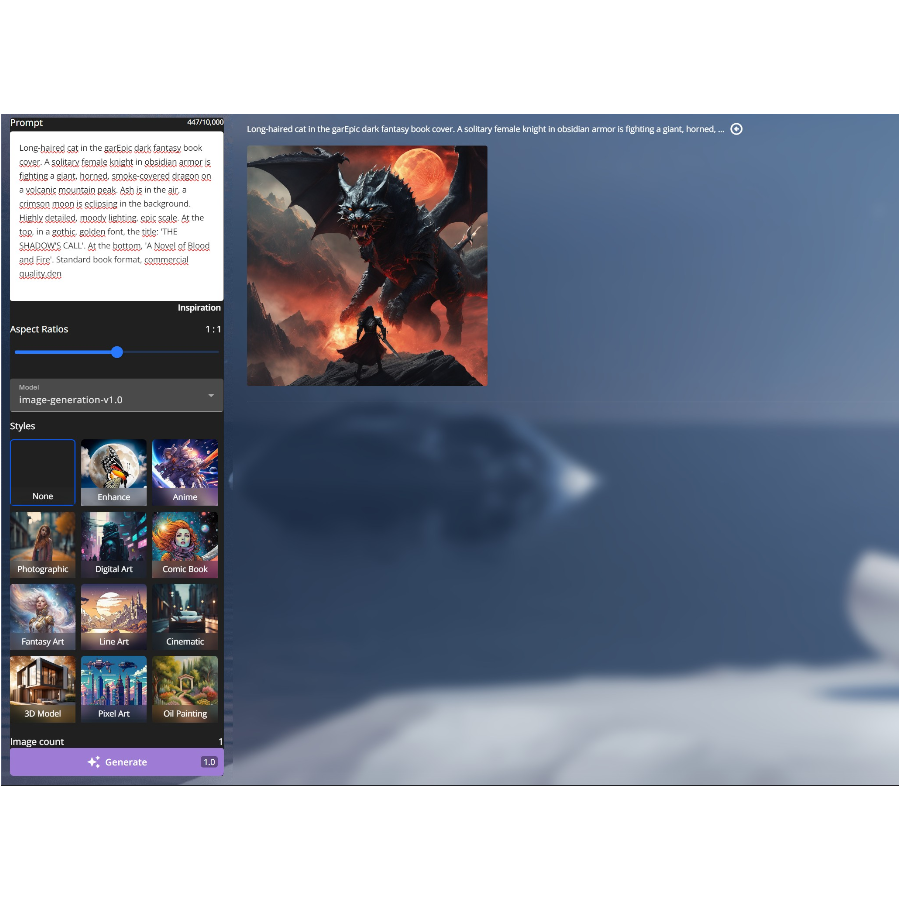Apply the Digital Art style
This screenshot has height=900, width=900.
pyautogui.click(x=114, y=544)
